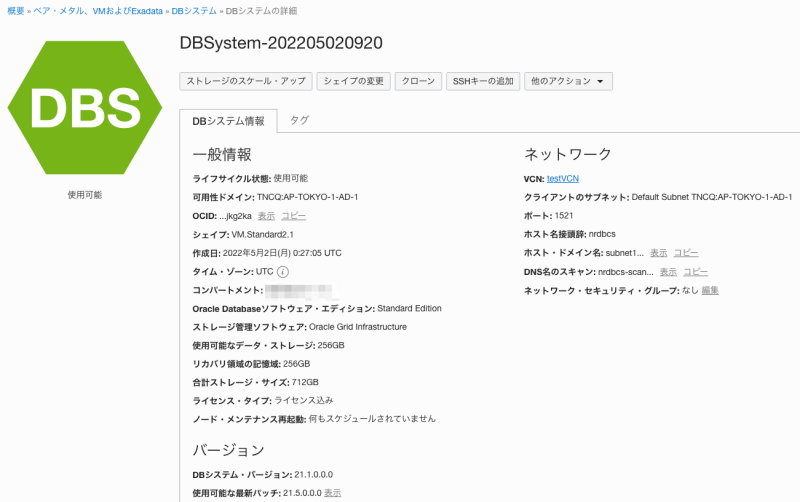Image resolution: width=800 pixels, height=502 pixels.
Task: Show the full OCID value
Action: 266,216
